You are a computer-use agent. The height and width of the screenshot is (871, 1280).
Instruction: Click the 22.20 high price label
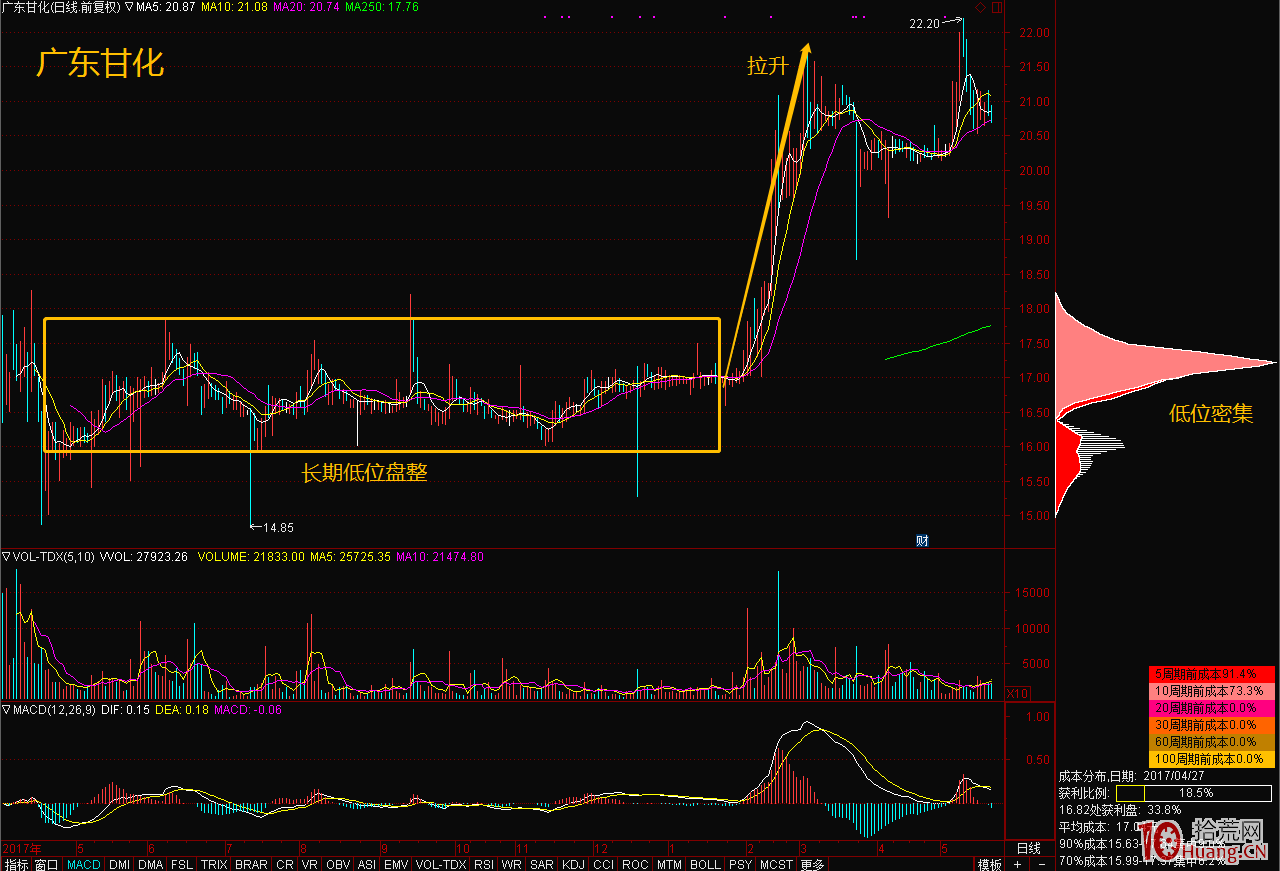point(925,23)
